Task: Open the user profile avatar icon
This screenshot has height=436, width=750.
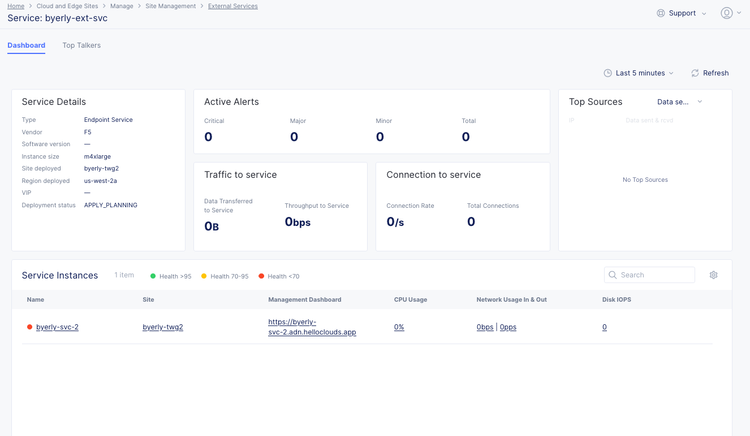Action: click(726, 13)
